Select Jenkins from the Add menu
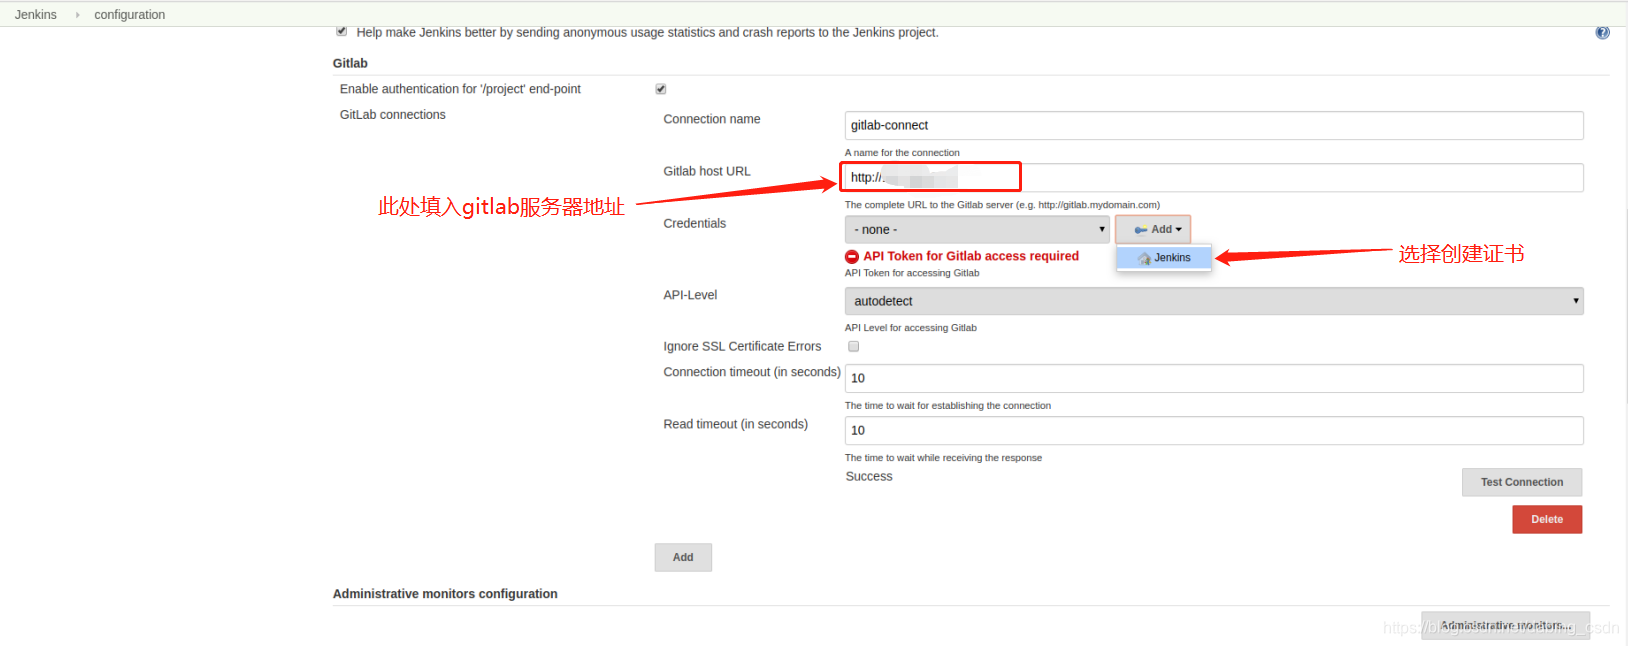Screen dimensions: 1628x646 click(1164, 258)
